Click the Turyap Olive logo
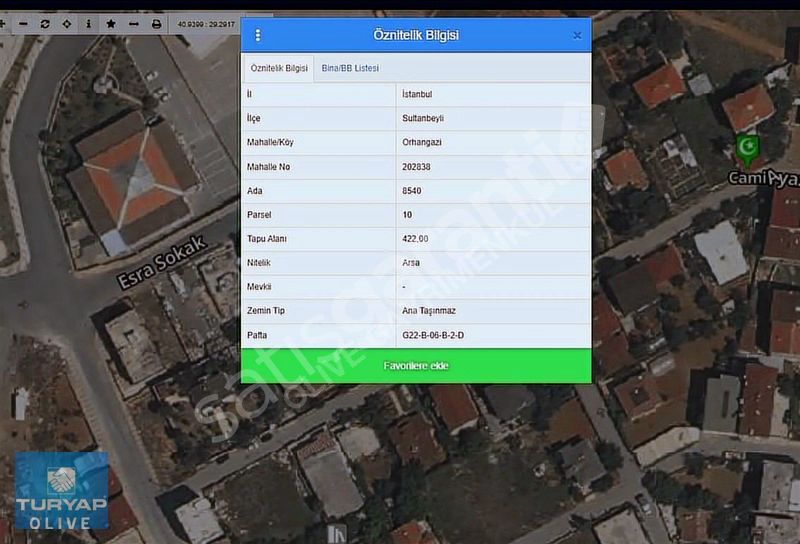Viewport: 800px width, 544px height. 61,490
